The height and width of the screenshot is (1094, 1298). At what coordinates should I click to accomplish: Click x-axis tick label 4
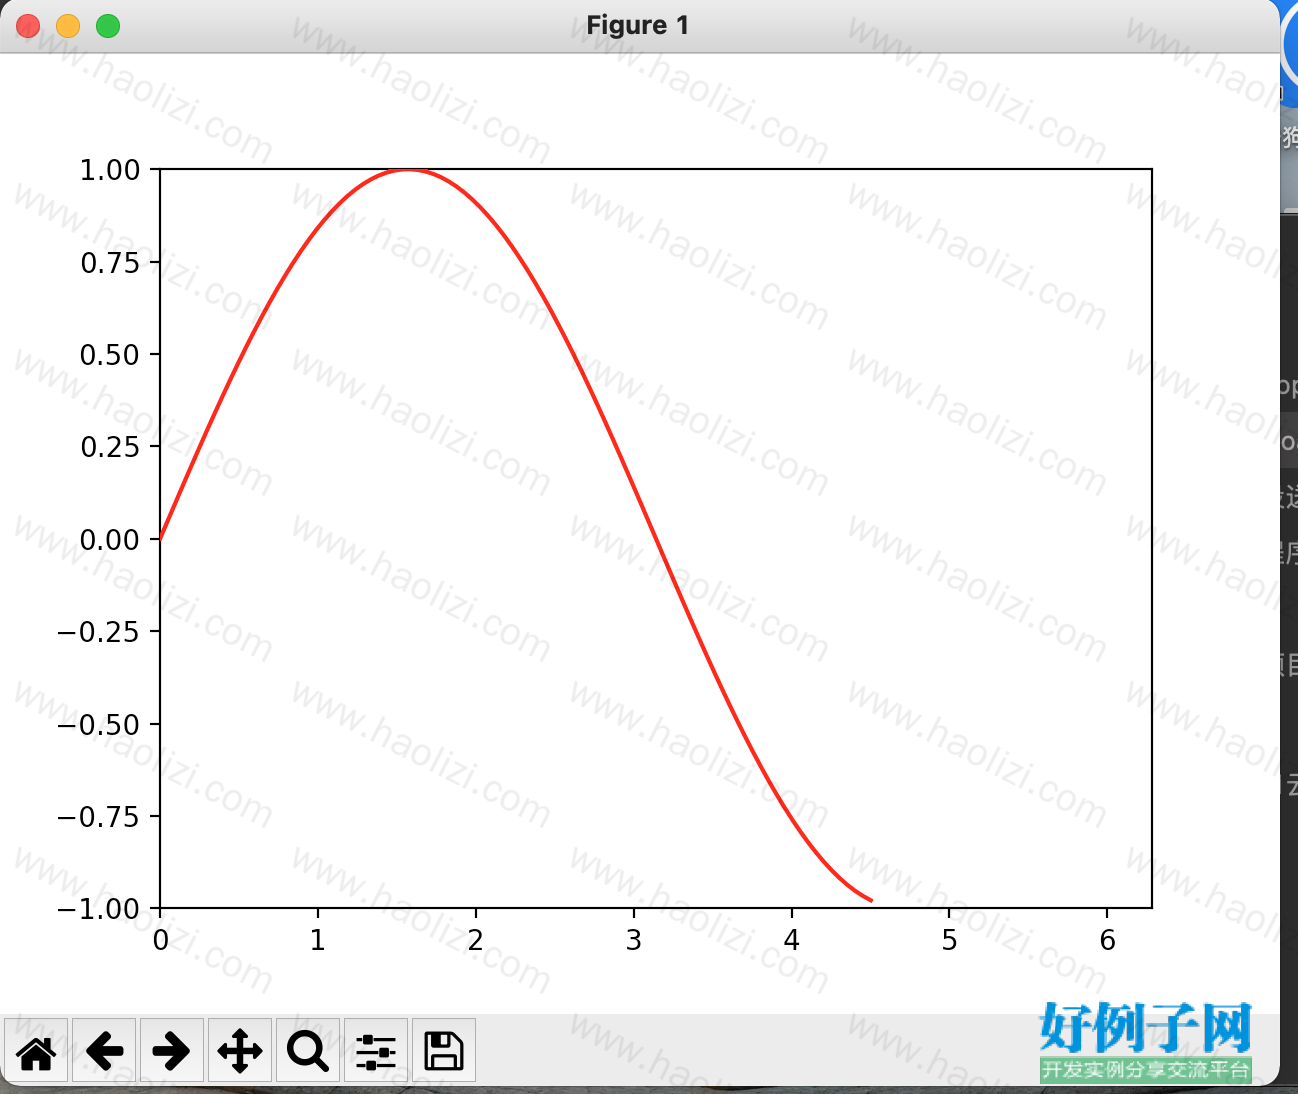792,940
